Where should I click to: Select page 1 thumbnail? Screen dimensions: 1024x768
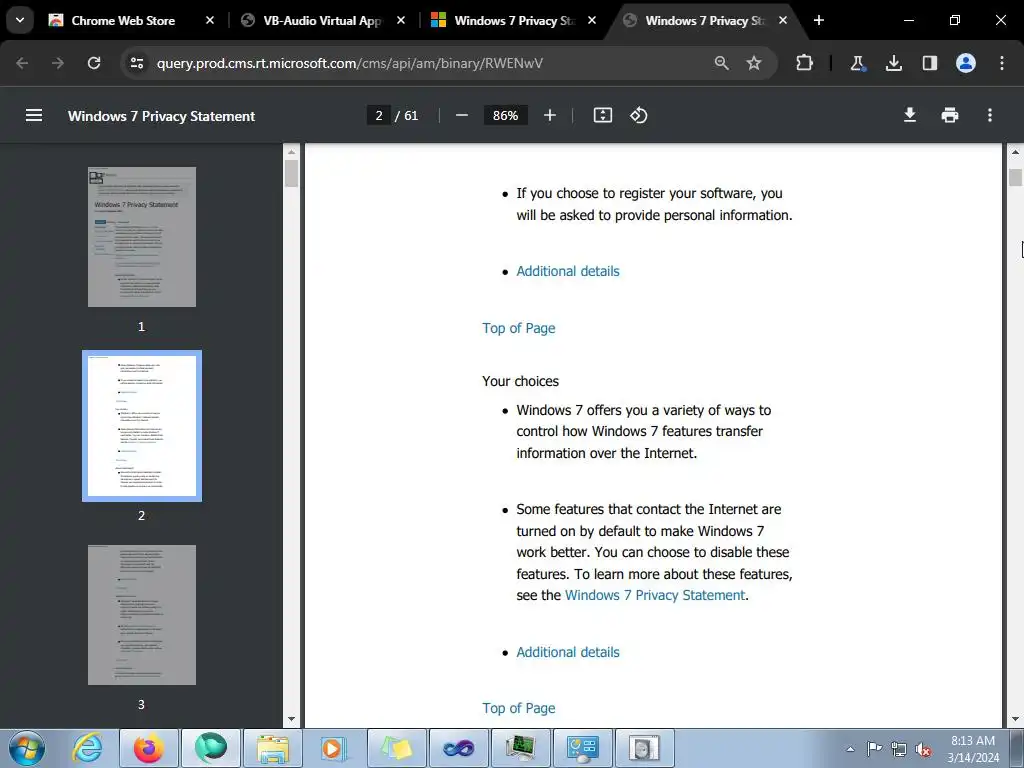point(142,237)
